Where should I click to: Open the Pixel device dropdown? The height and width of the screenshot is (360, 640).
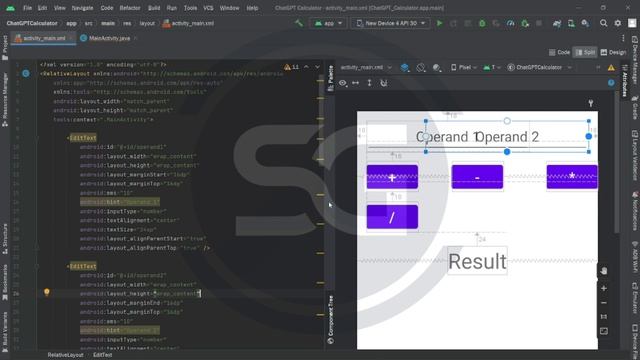point(464,67)
